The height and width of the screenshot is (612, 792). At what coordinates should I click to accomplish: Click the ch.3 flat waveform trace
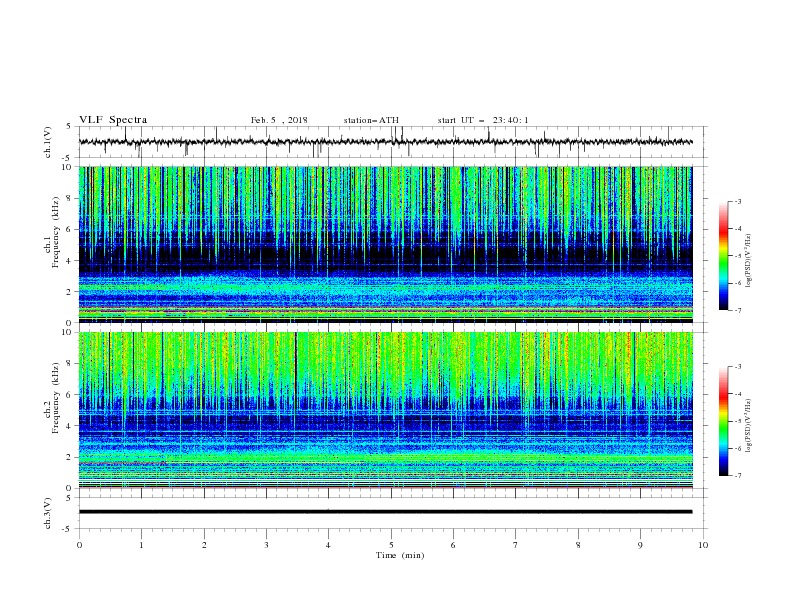[385, 512]
